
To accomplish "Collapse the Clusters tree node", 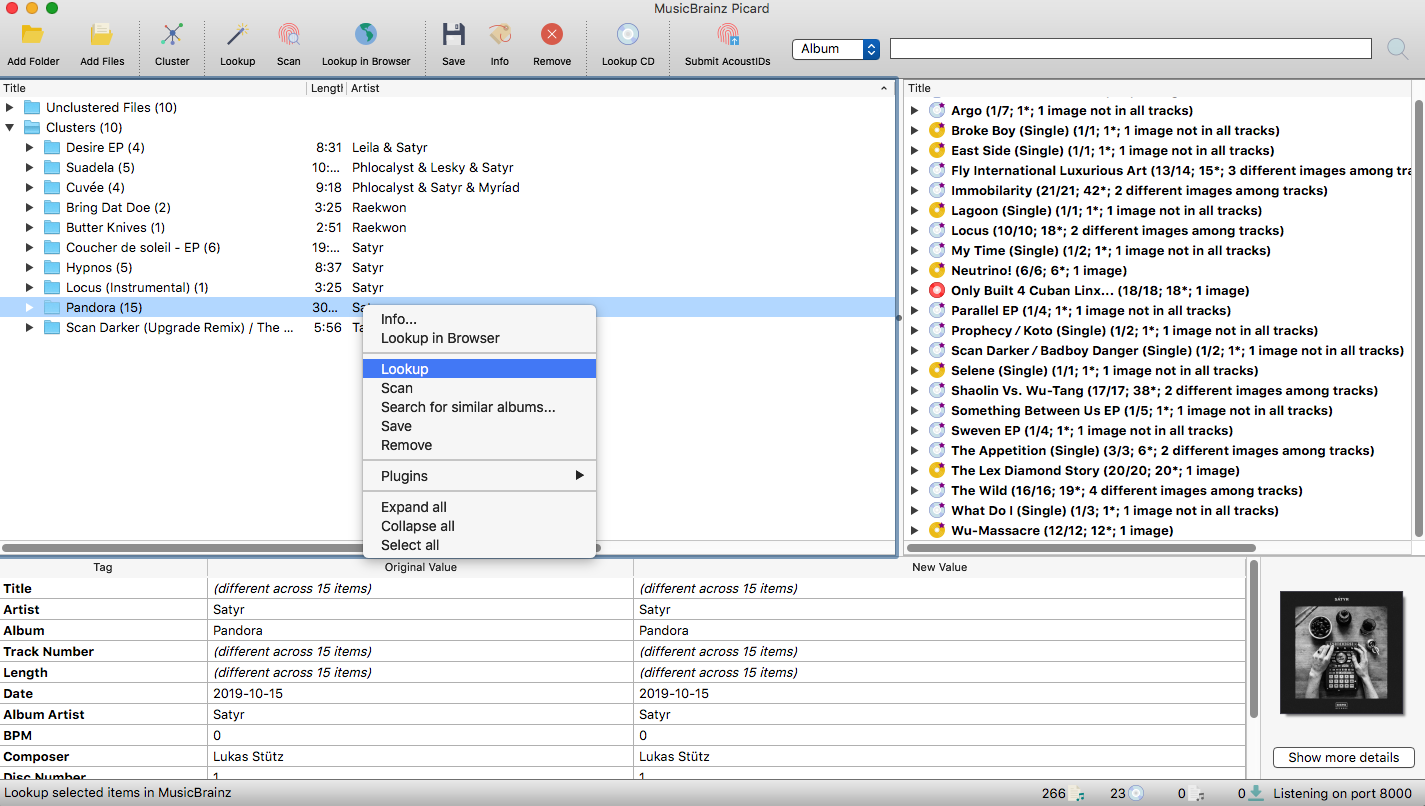I will tap(10, 127).
